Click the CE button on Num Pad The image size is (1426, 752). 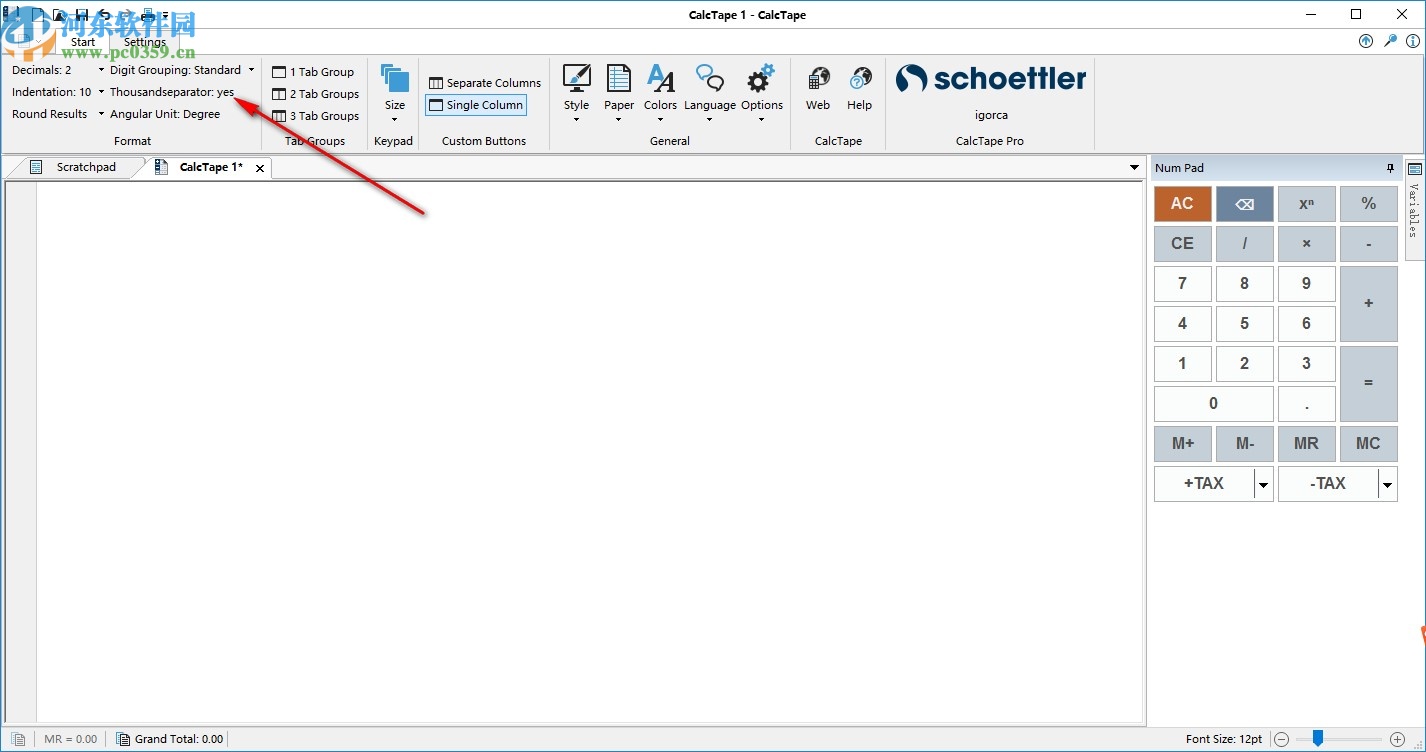[x=1182, y=244]
